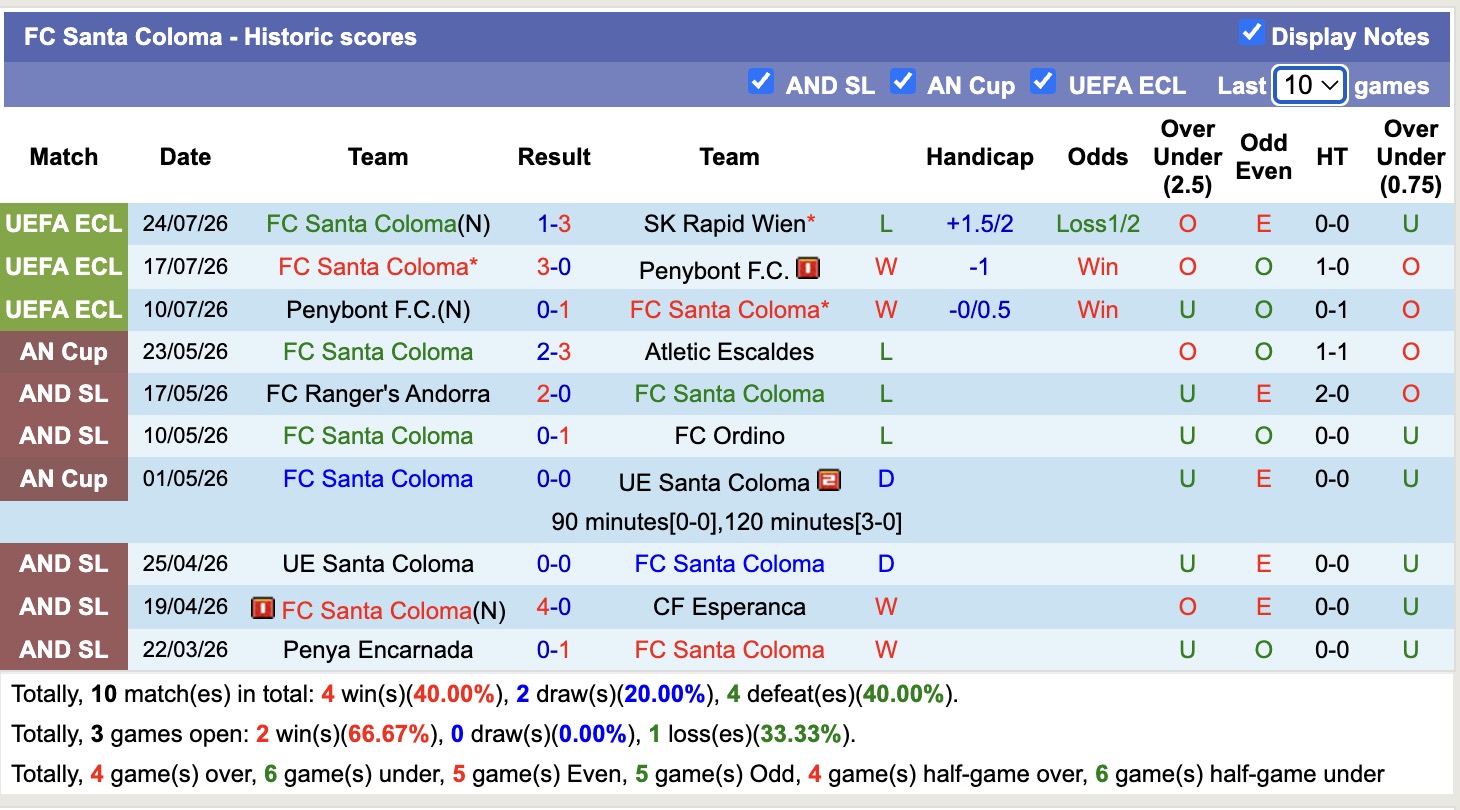The image size is (1460, 810).
Task: Select the Atletic Escaldes team link
Action: (729, 352)
